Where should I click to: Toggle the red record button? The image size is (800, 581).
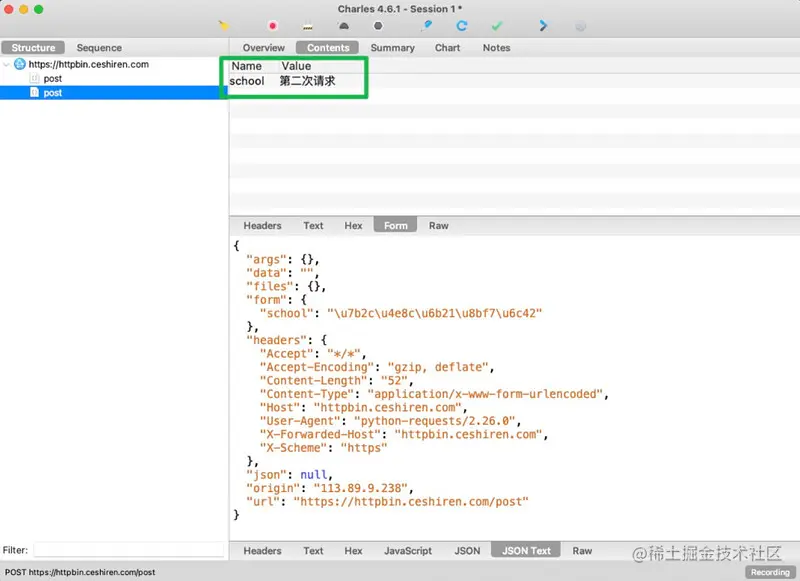point(272,26)
